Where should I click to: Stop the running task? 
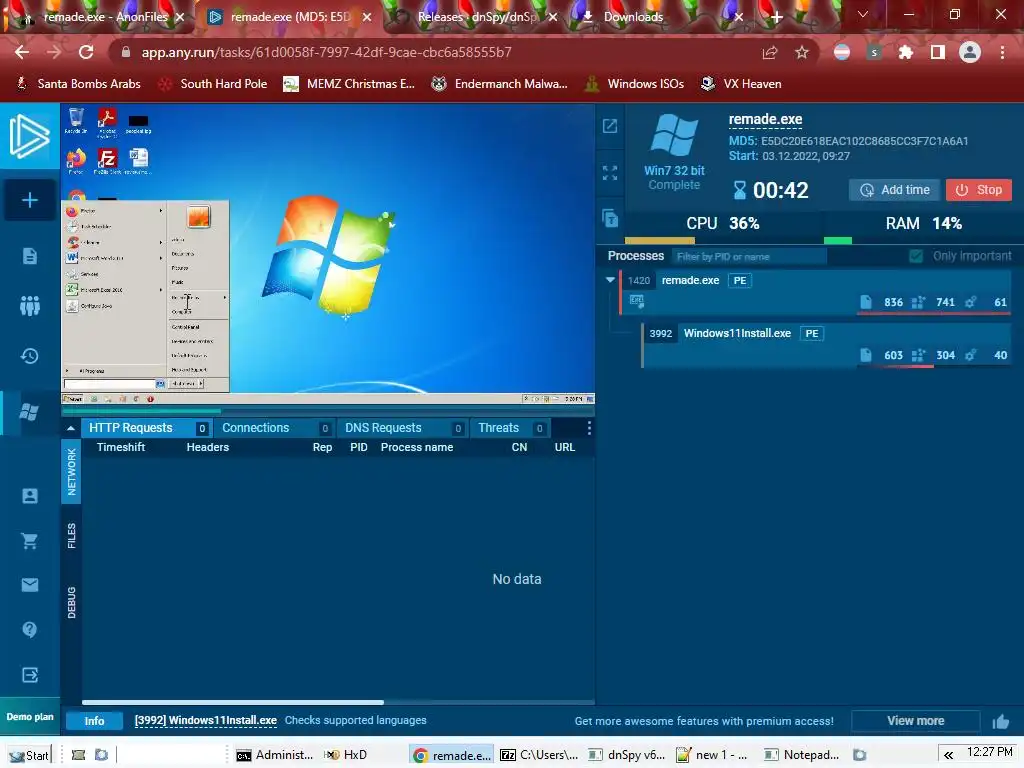(978, 190)
